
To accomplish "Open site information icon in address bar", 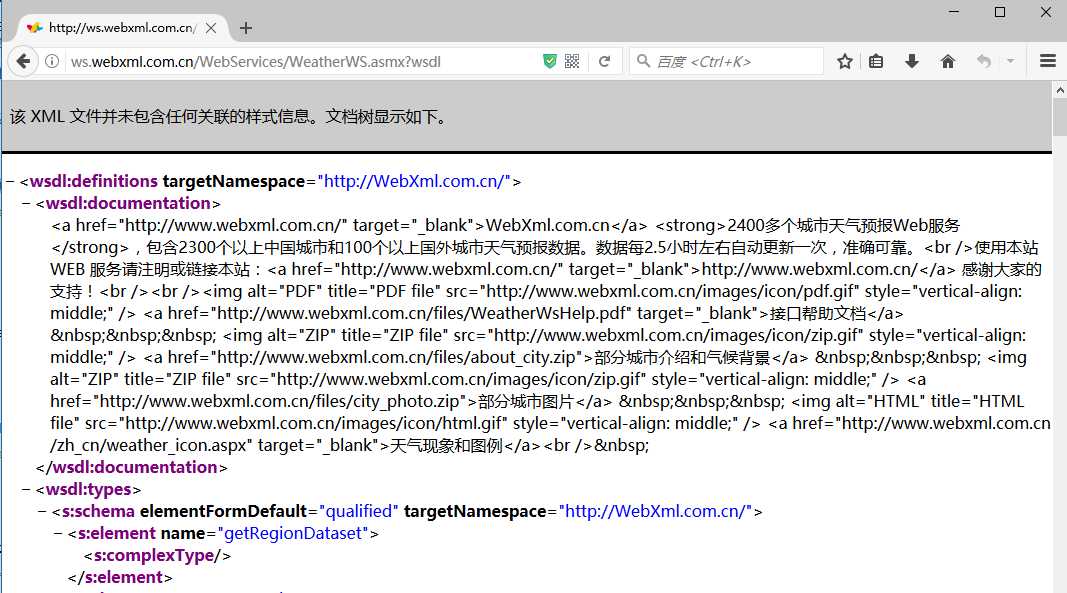I will (x=52, y=62).
